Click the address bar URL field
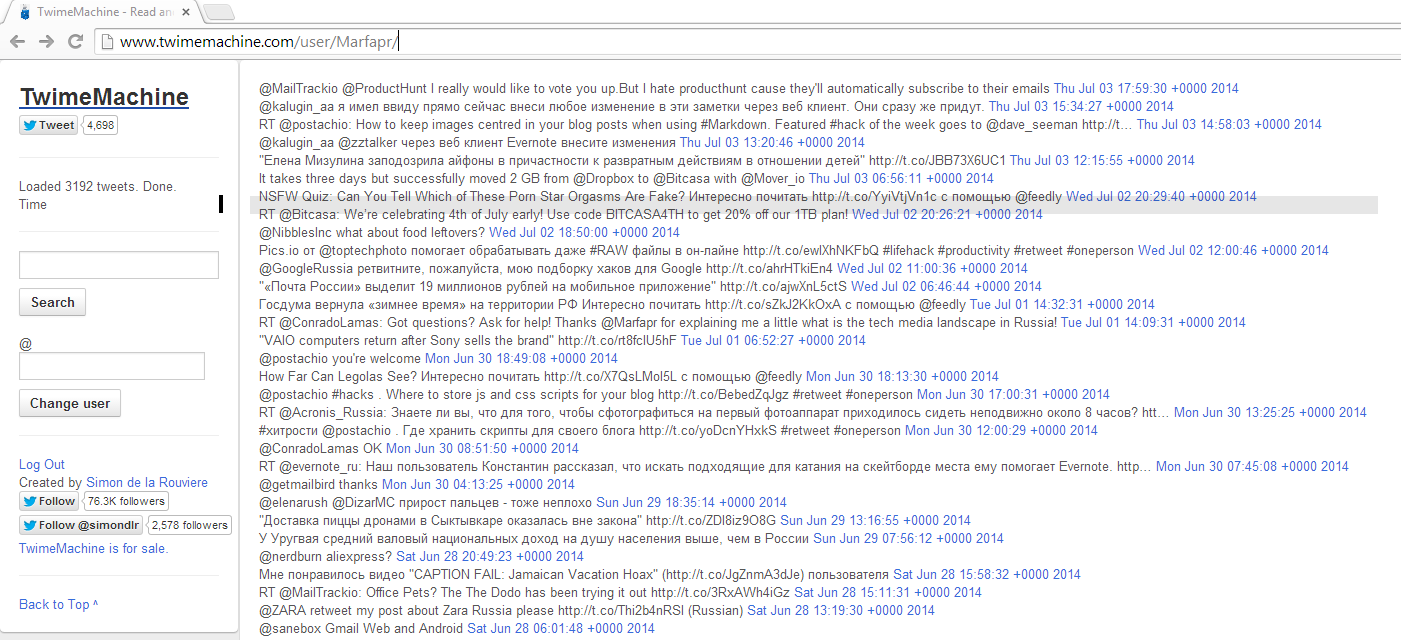This screenshot has height=640, width=1401. (745, 41)
